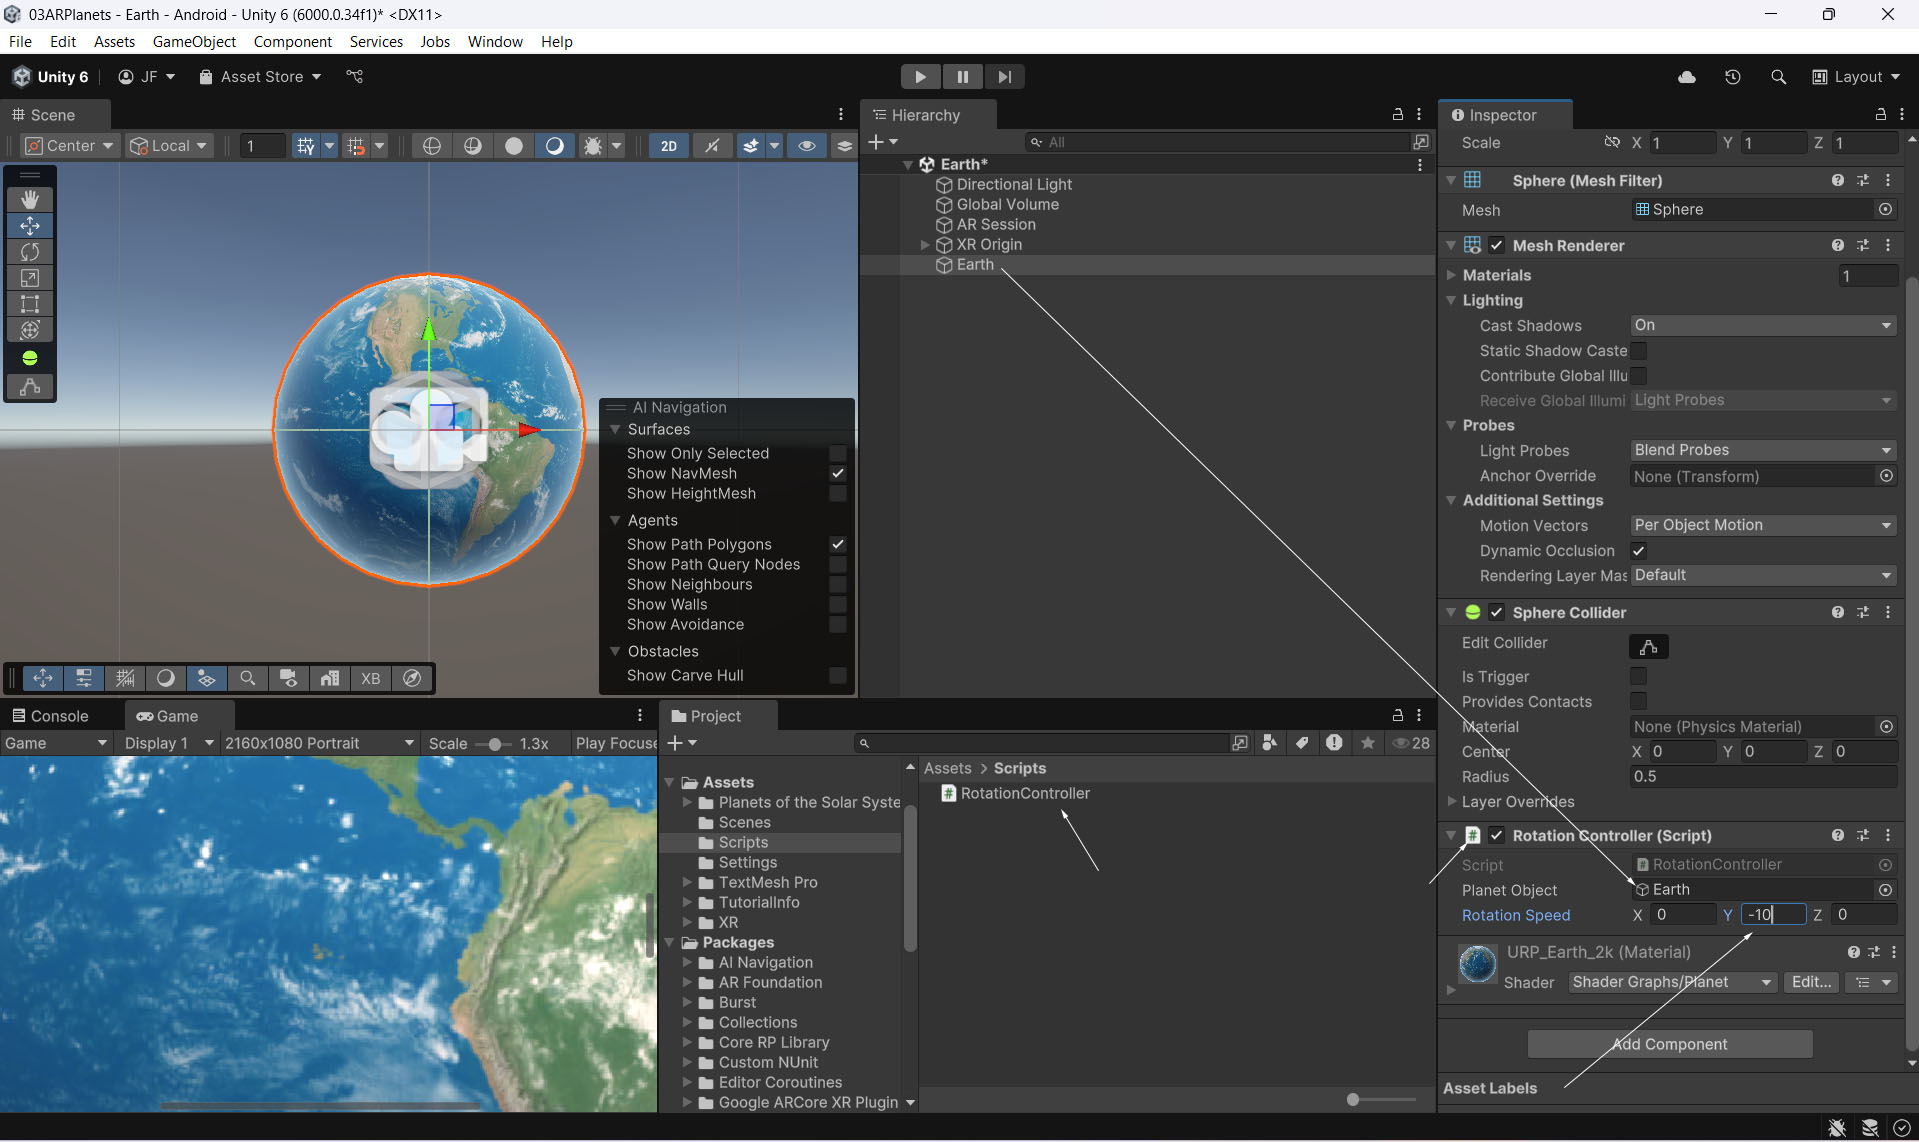Select the Rect transform tool
This screenshot has width=1919, height=1142.
click(30, 304)
